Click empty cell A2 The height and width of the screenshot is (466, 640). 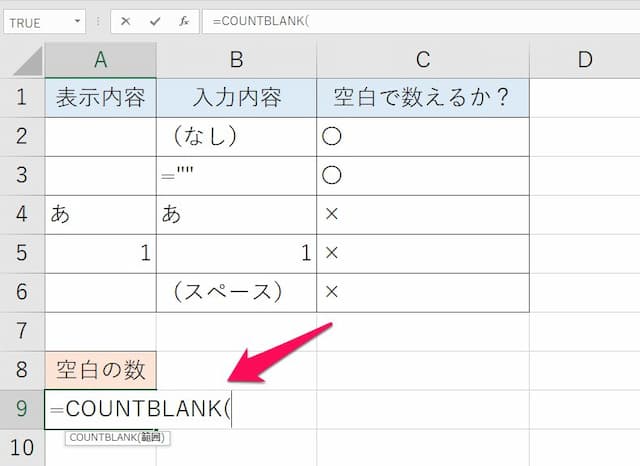coord(100,136)
